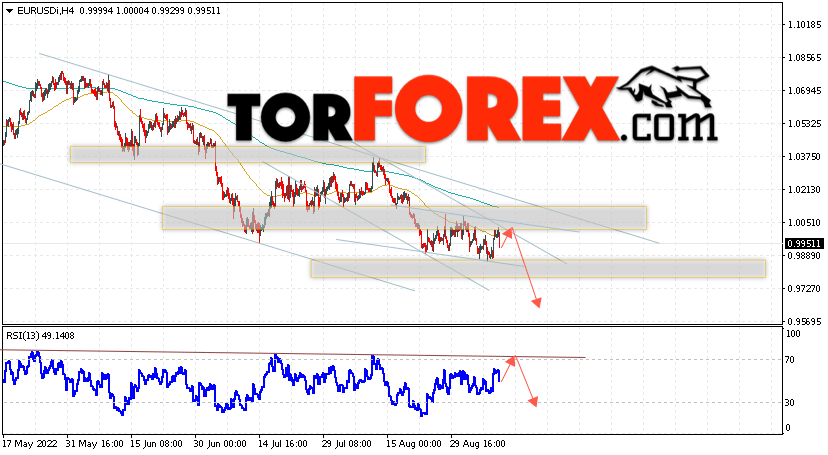Image resolution: width=828 pixels, height=455 pixels.
Task: Select the top gray resistance zone rectangle
Action: pos(248,155)
